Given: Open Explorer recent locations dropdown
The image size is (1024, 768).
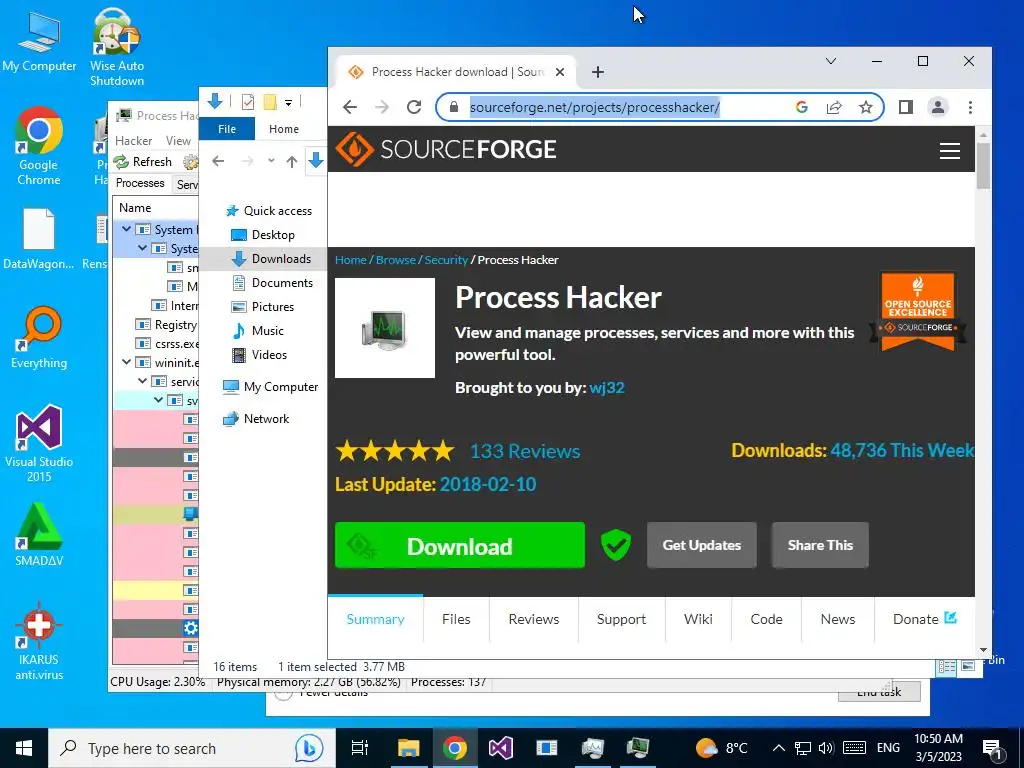Looking at the screenshot, I should 271,161.
